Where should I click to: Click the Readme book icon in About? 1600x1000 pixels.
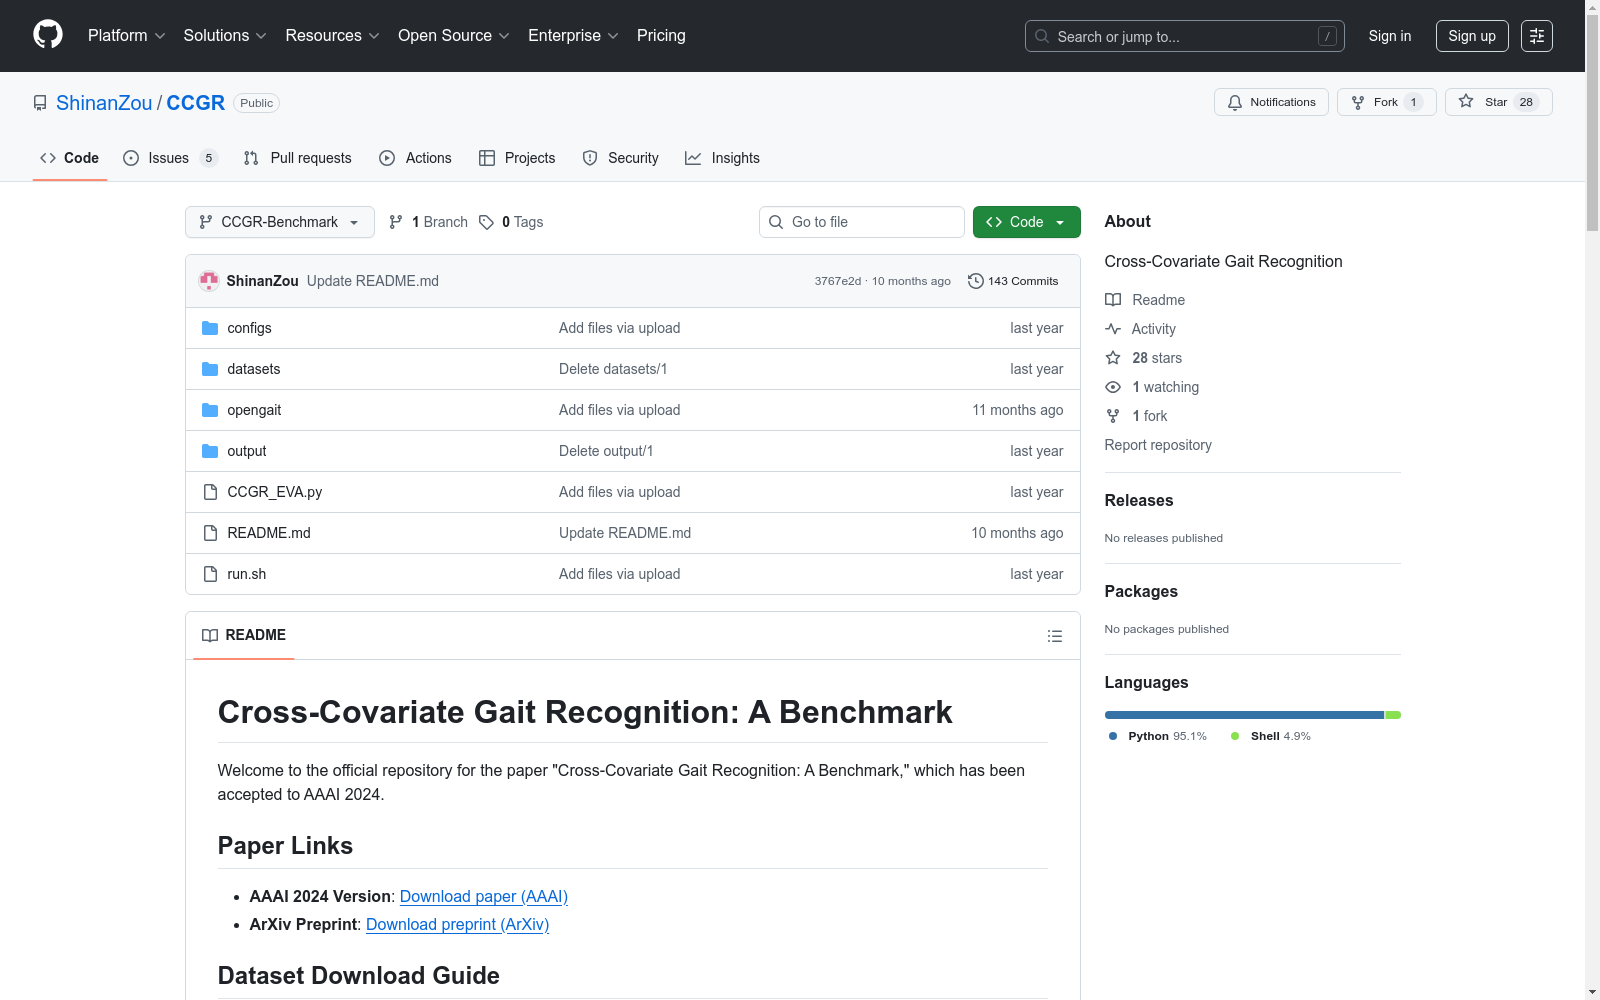[x=1113, y=300]
